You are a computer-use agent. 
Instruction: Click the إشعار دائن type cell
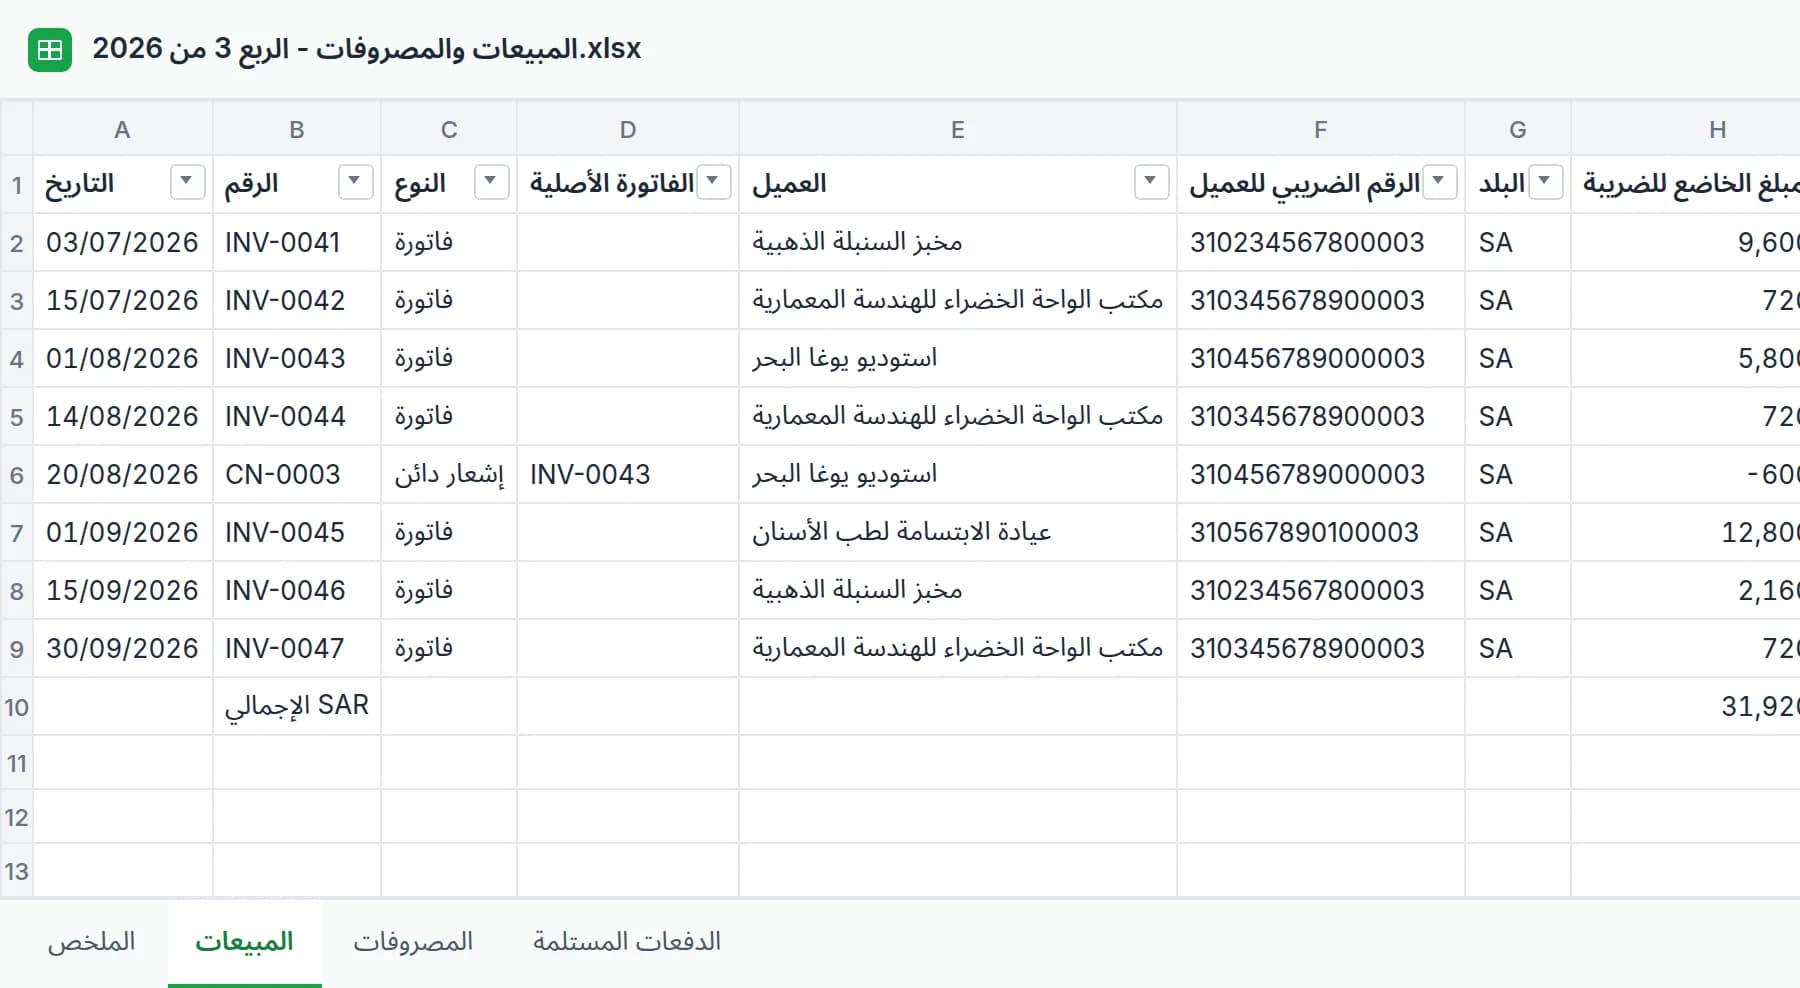[x=449, y=475]
